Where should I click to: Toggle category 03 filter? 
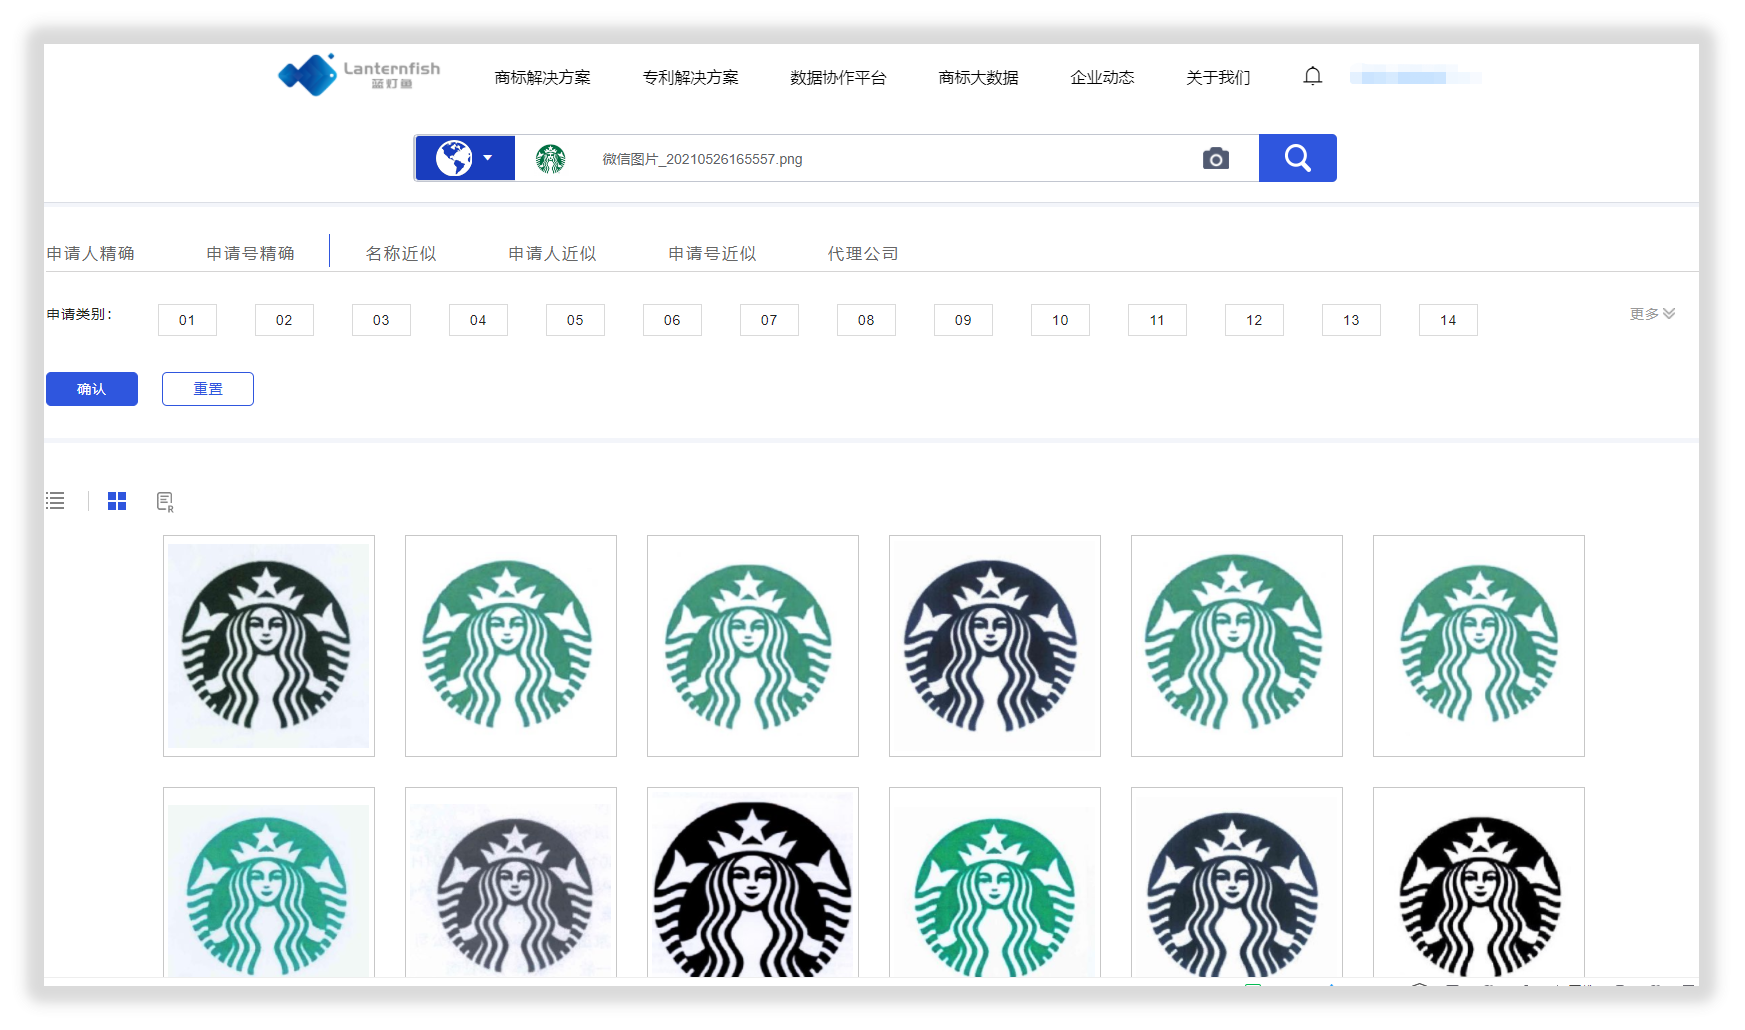click(381, 320)
